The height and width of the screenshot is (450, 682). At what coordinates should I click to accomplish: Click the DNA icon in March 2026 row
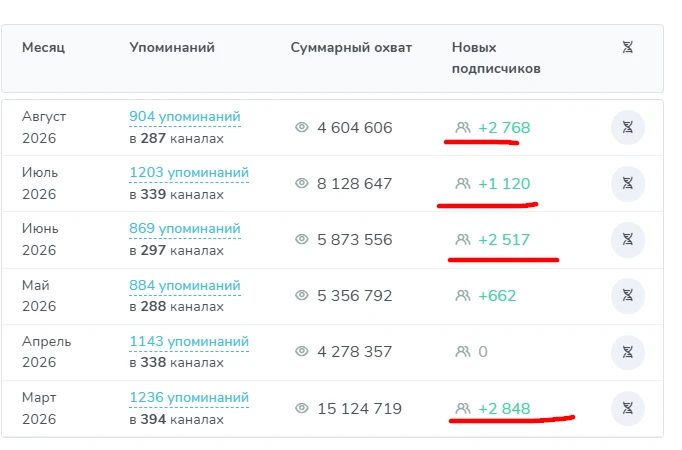pyautogui.click(x=628, y=408)
